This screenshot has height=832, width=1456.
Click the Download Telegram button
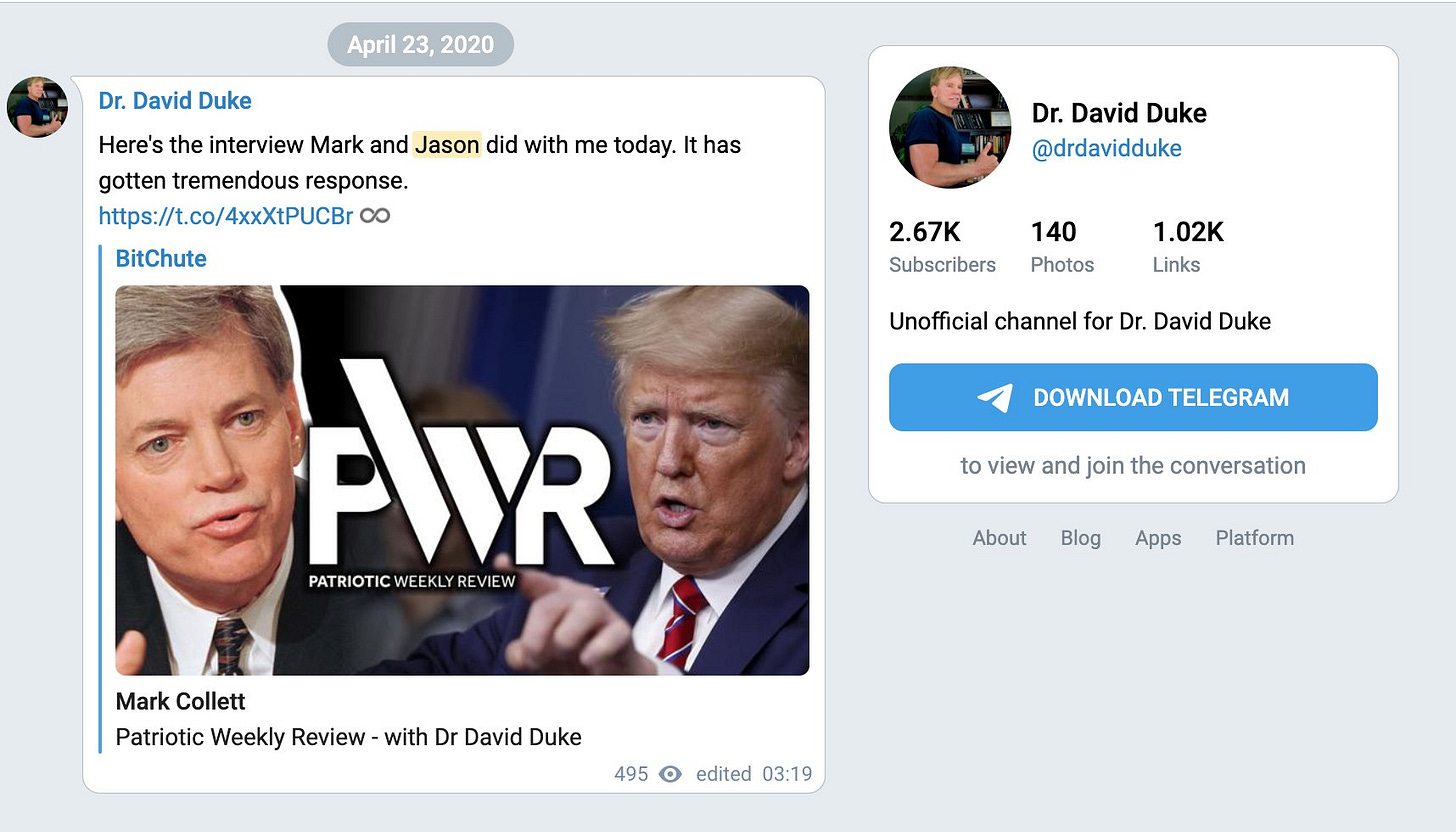(1133, 397)
